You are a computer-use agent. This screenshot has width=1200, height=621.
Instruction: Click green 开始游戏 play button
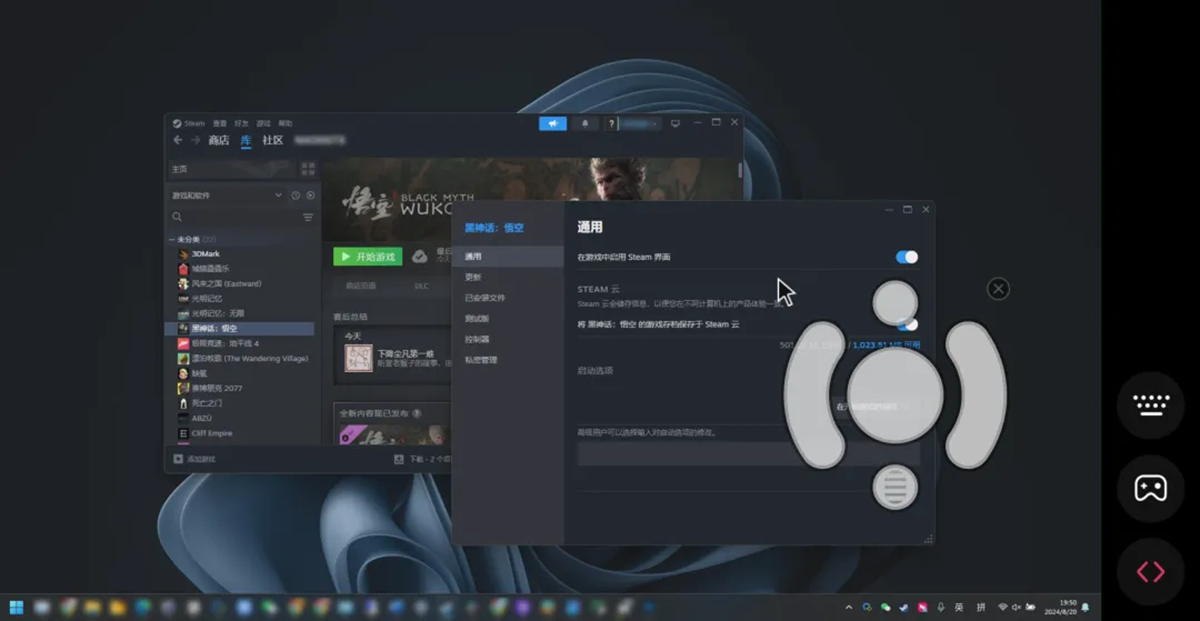click(368, 257)
